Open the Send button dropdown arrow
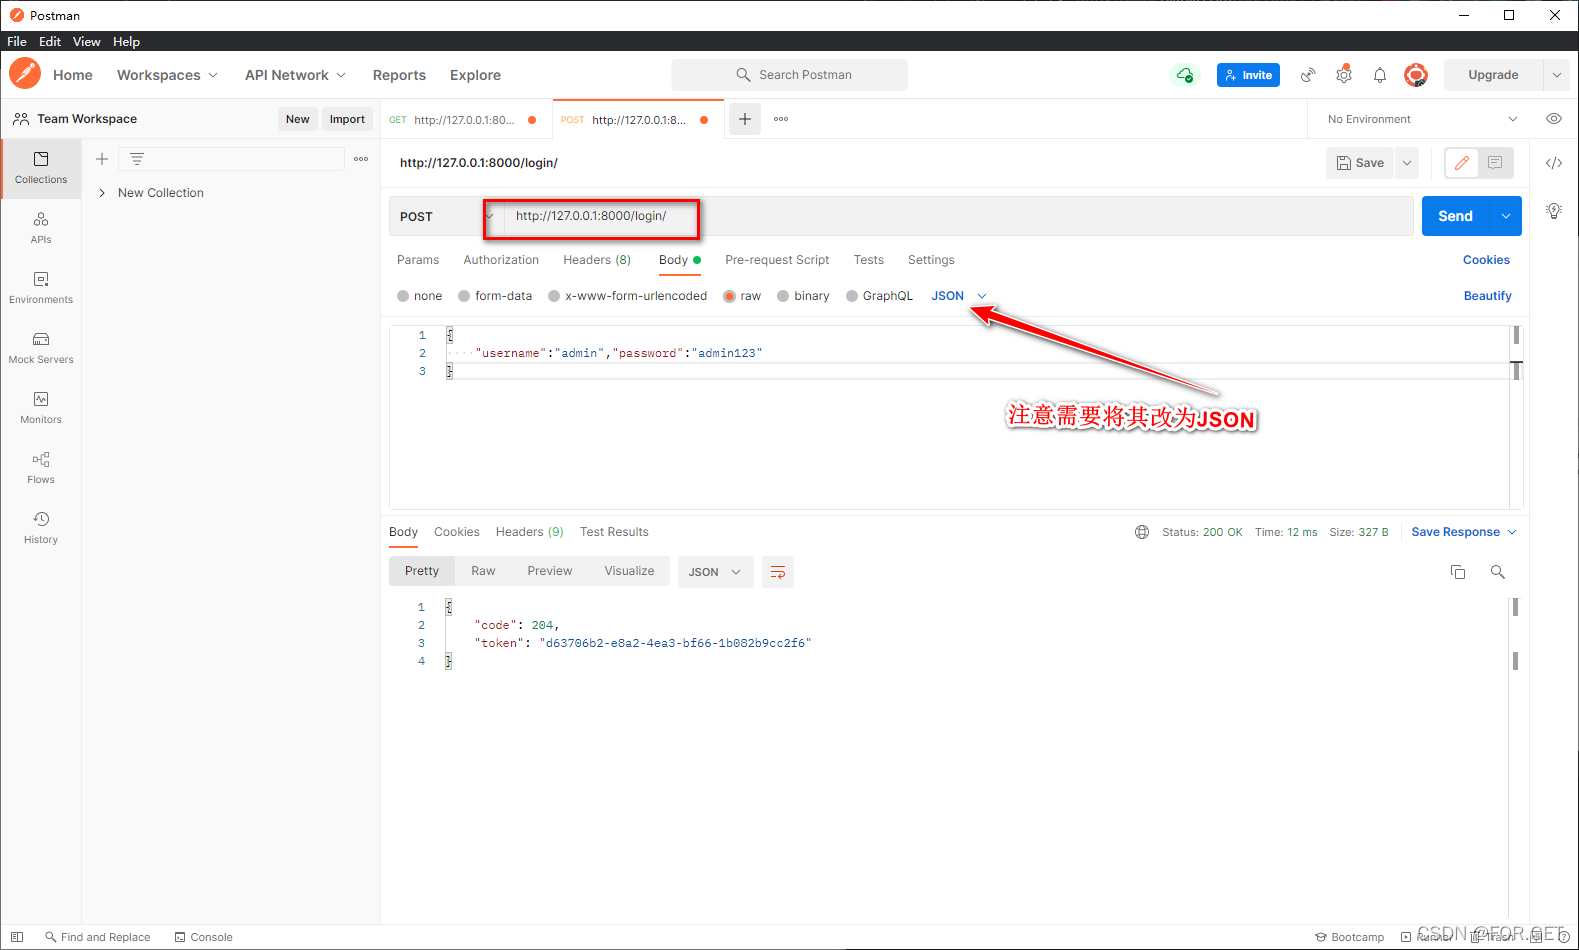 [1506, 216]
